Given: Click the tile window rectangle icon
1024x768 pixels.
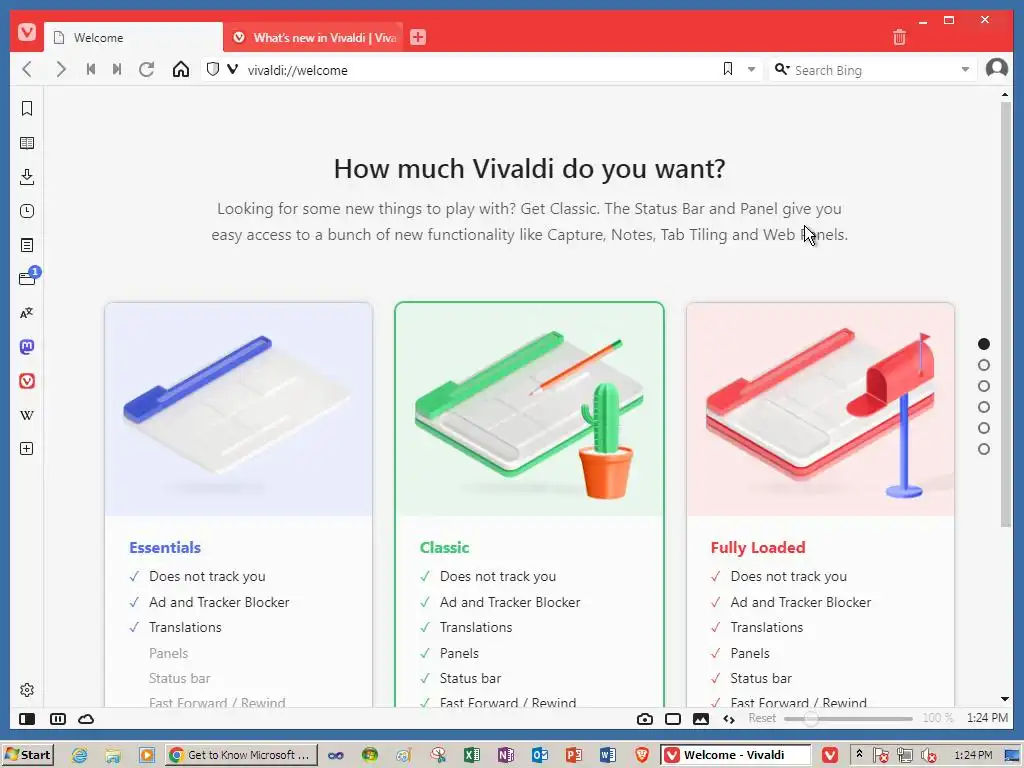Looking at the screenshot, I should (x=673, y=719).
